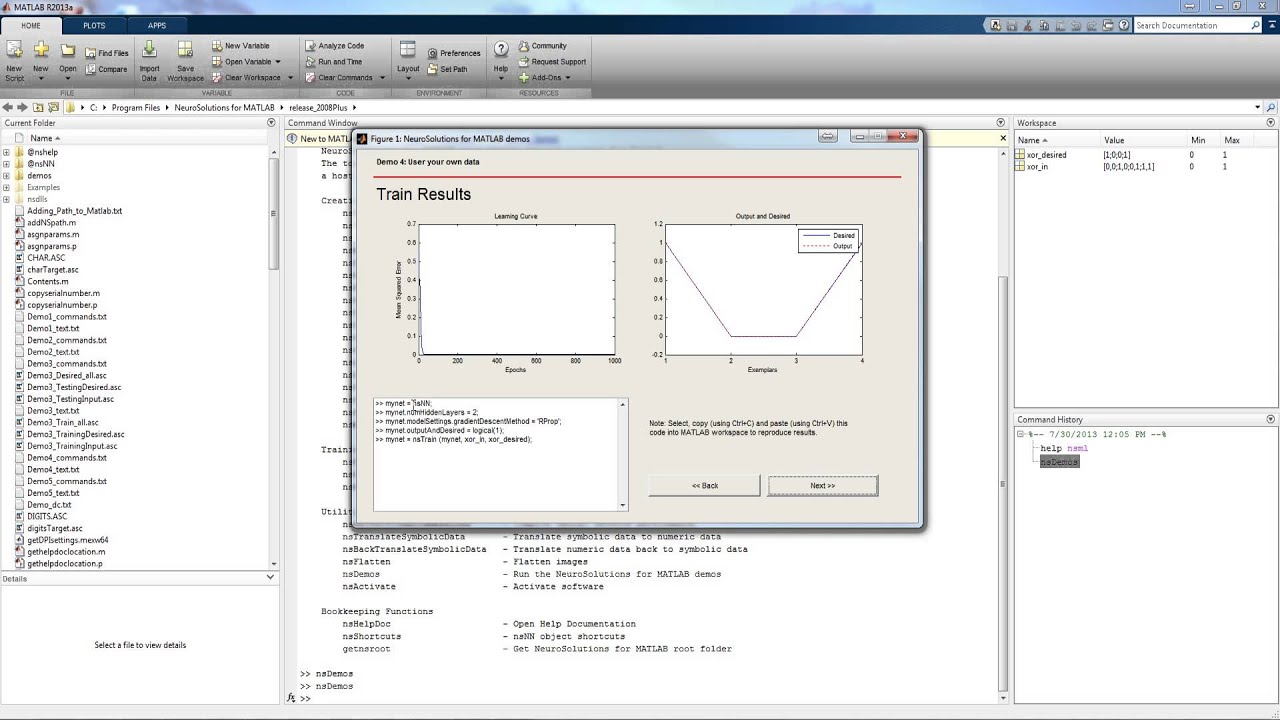Open the Add-Ons dropdown
The height and width of the screenshot is (720, 1280).
[545, 77]
